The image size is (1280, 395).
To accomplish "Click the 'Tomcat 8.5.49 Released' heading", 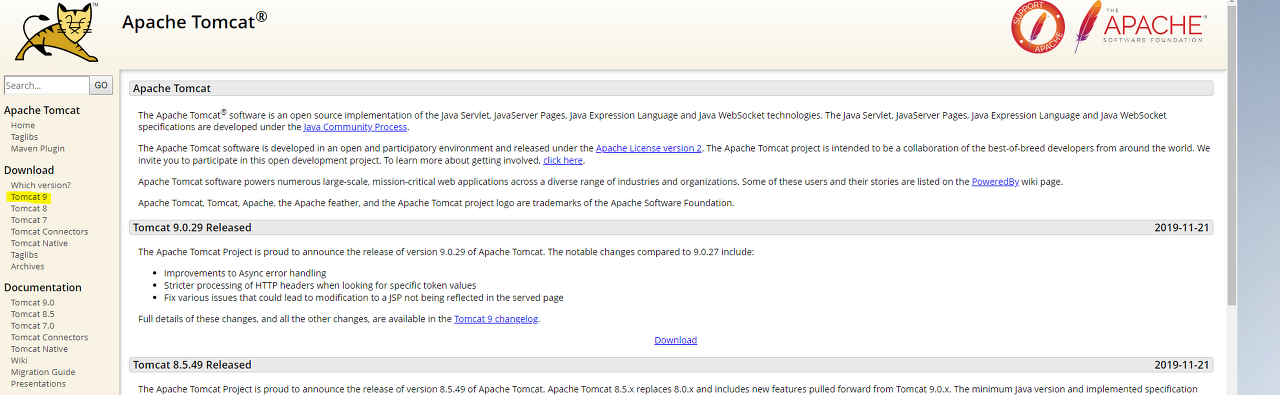I will (x=192, y=365).
